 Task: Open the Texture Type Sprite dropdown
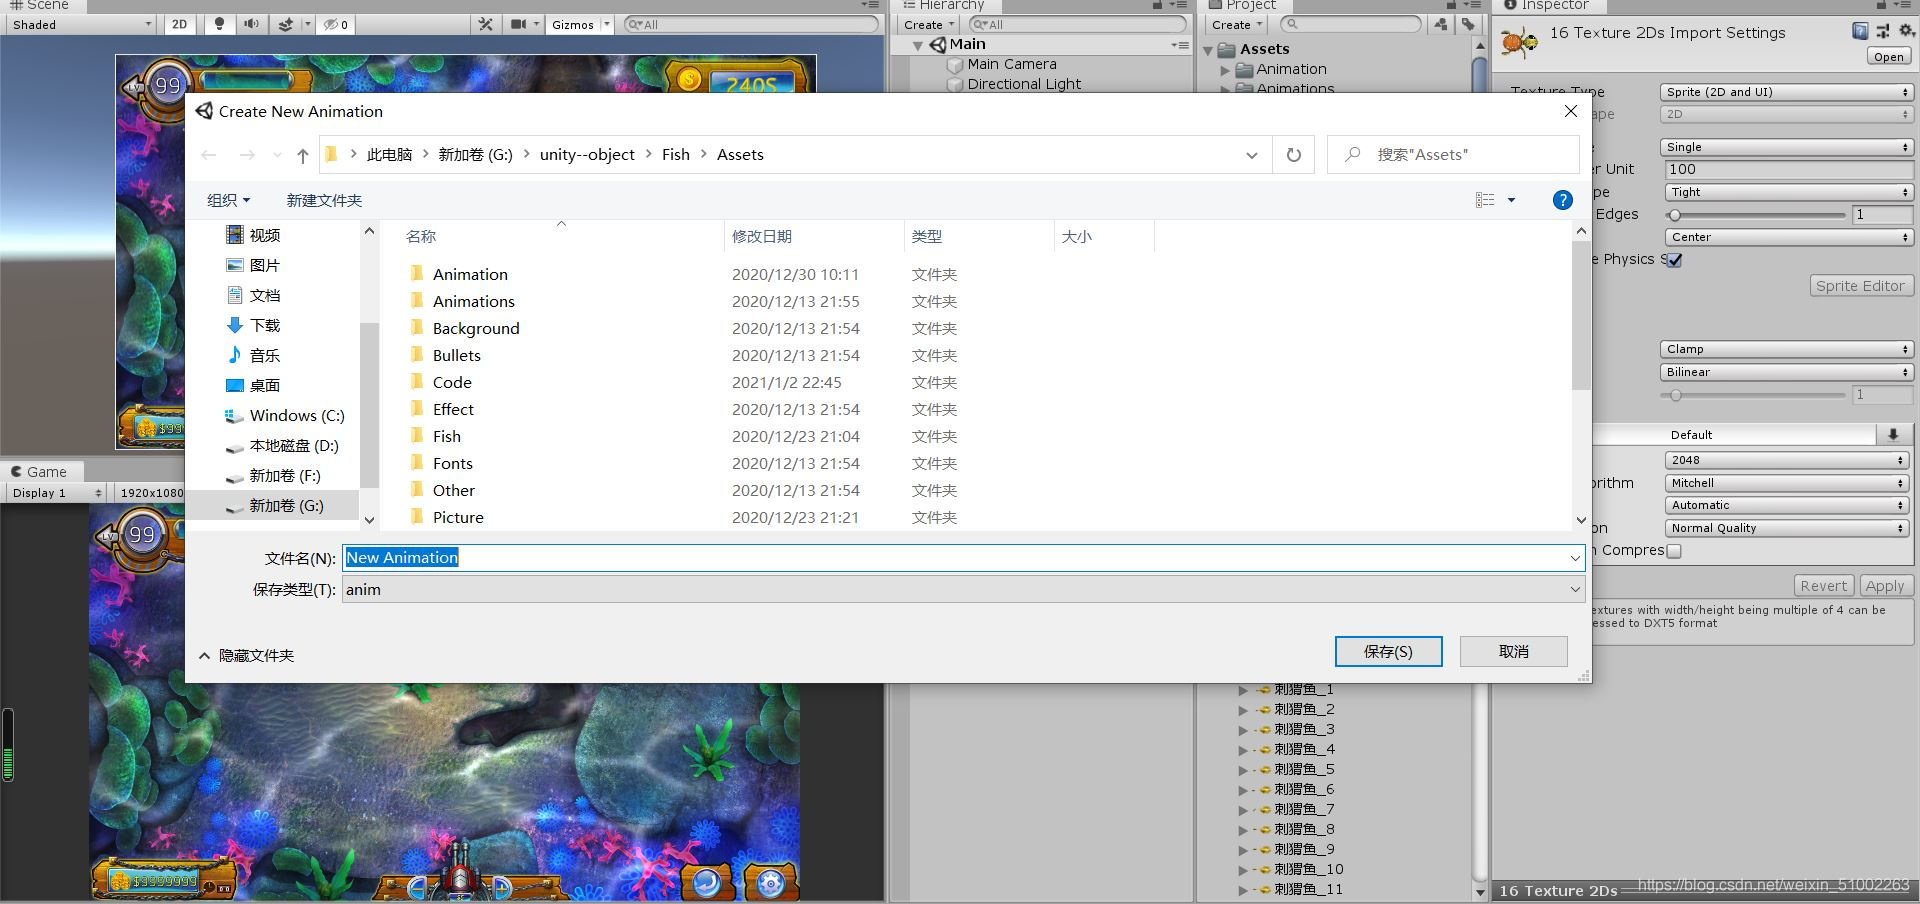coord(1786,92)
